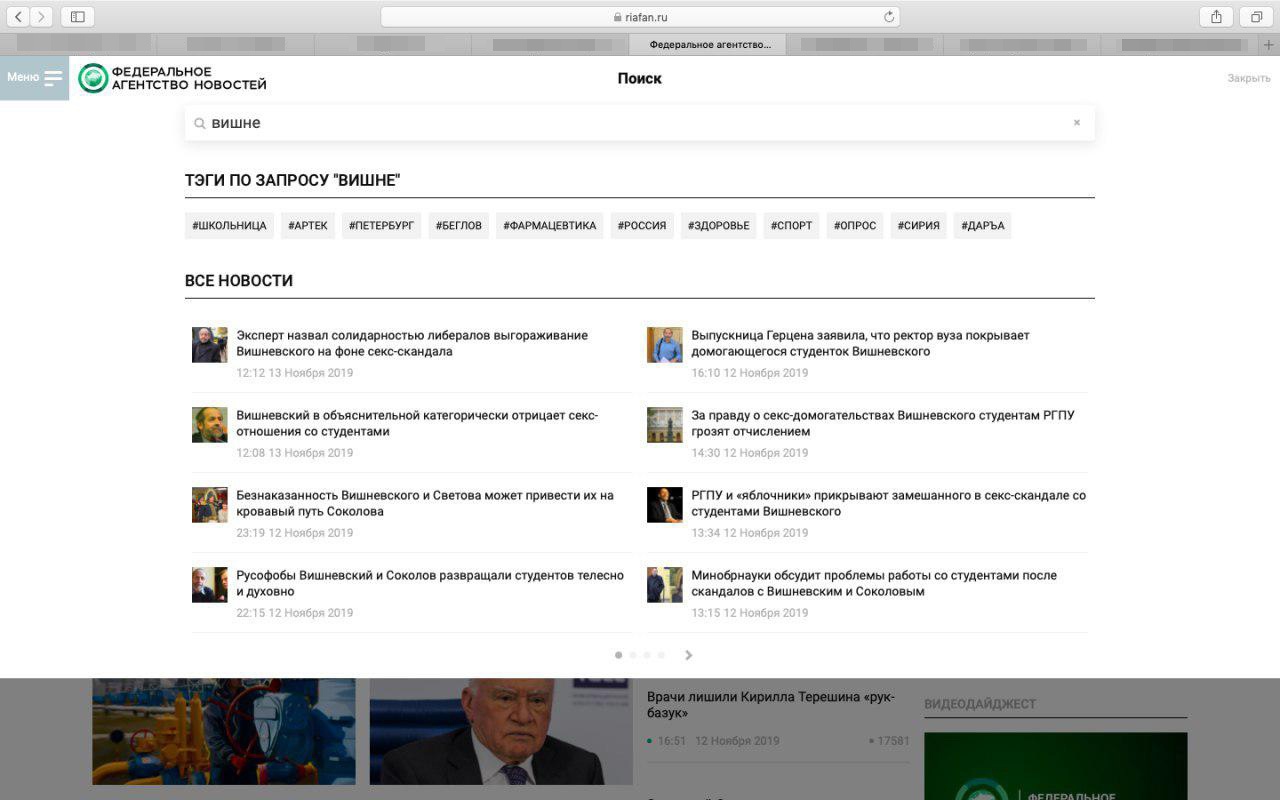Open the Видеодайджест video preview
The height and width of the screenshot is (800, 1280).
coord(1056,766)
